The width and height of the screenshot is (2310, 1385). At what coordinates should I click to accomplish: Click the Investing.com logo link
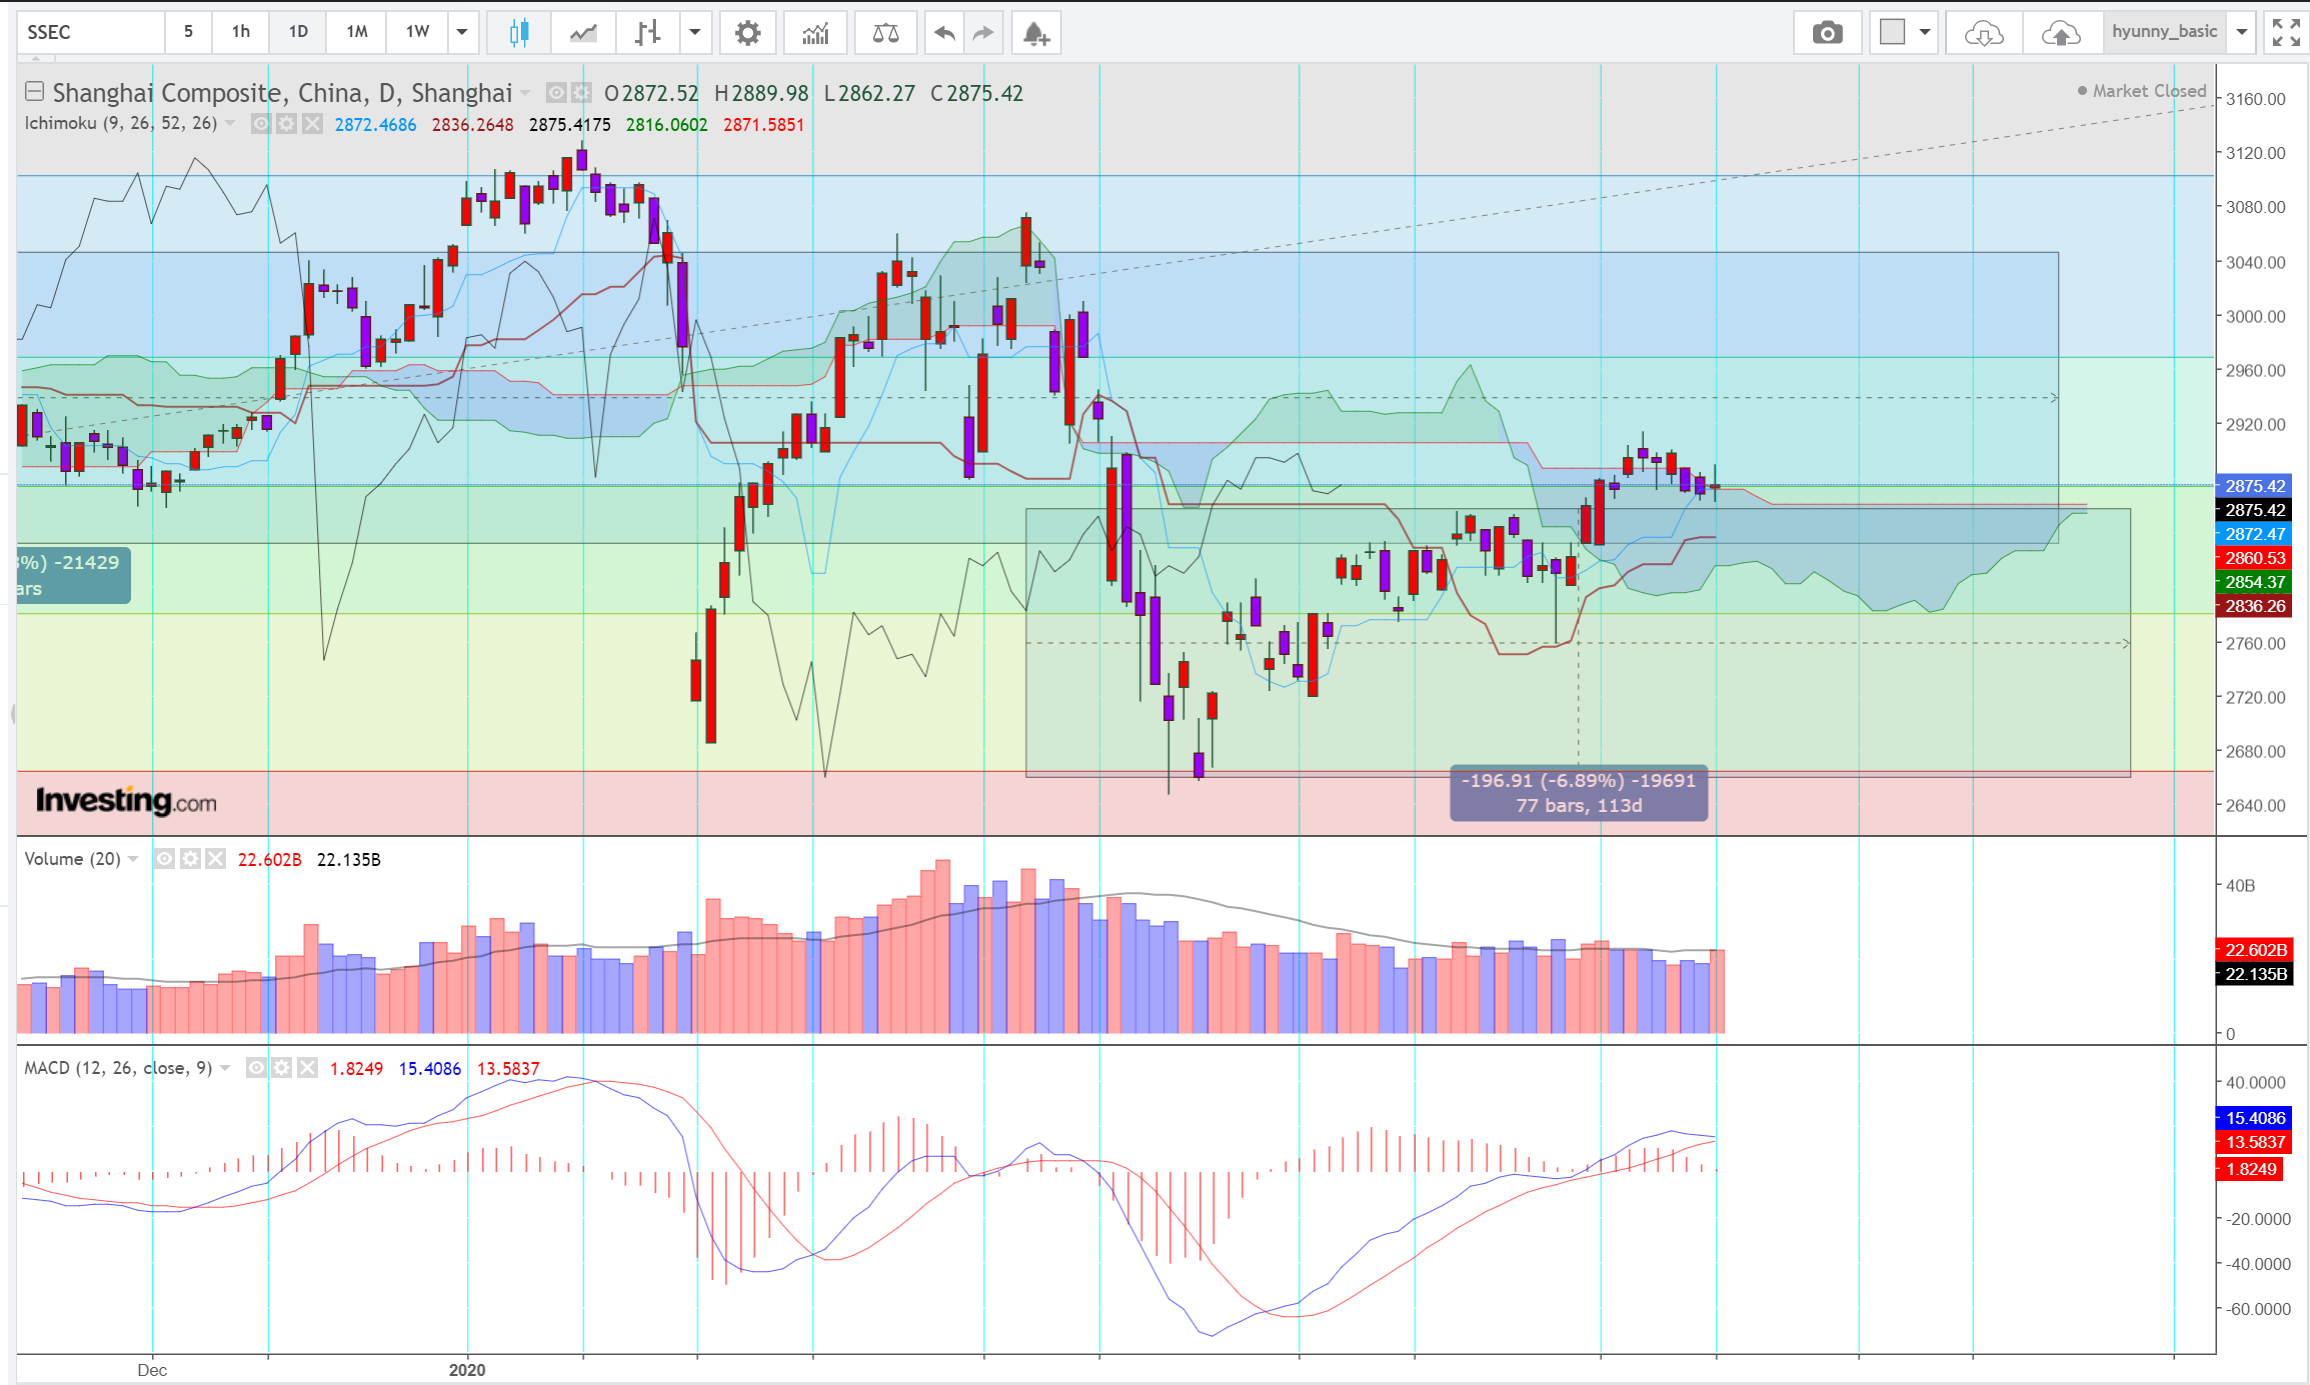point(126,801)
